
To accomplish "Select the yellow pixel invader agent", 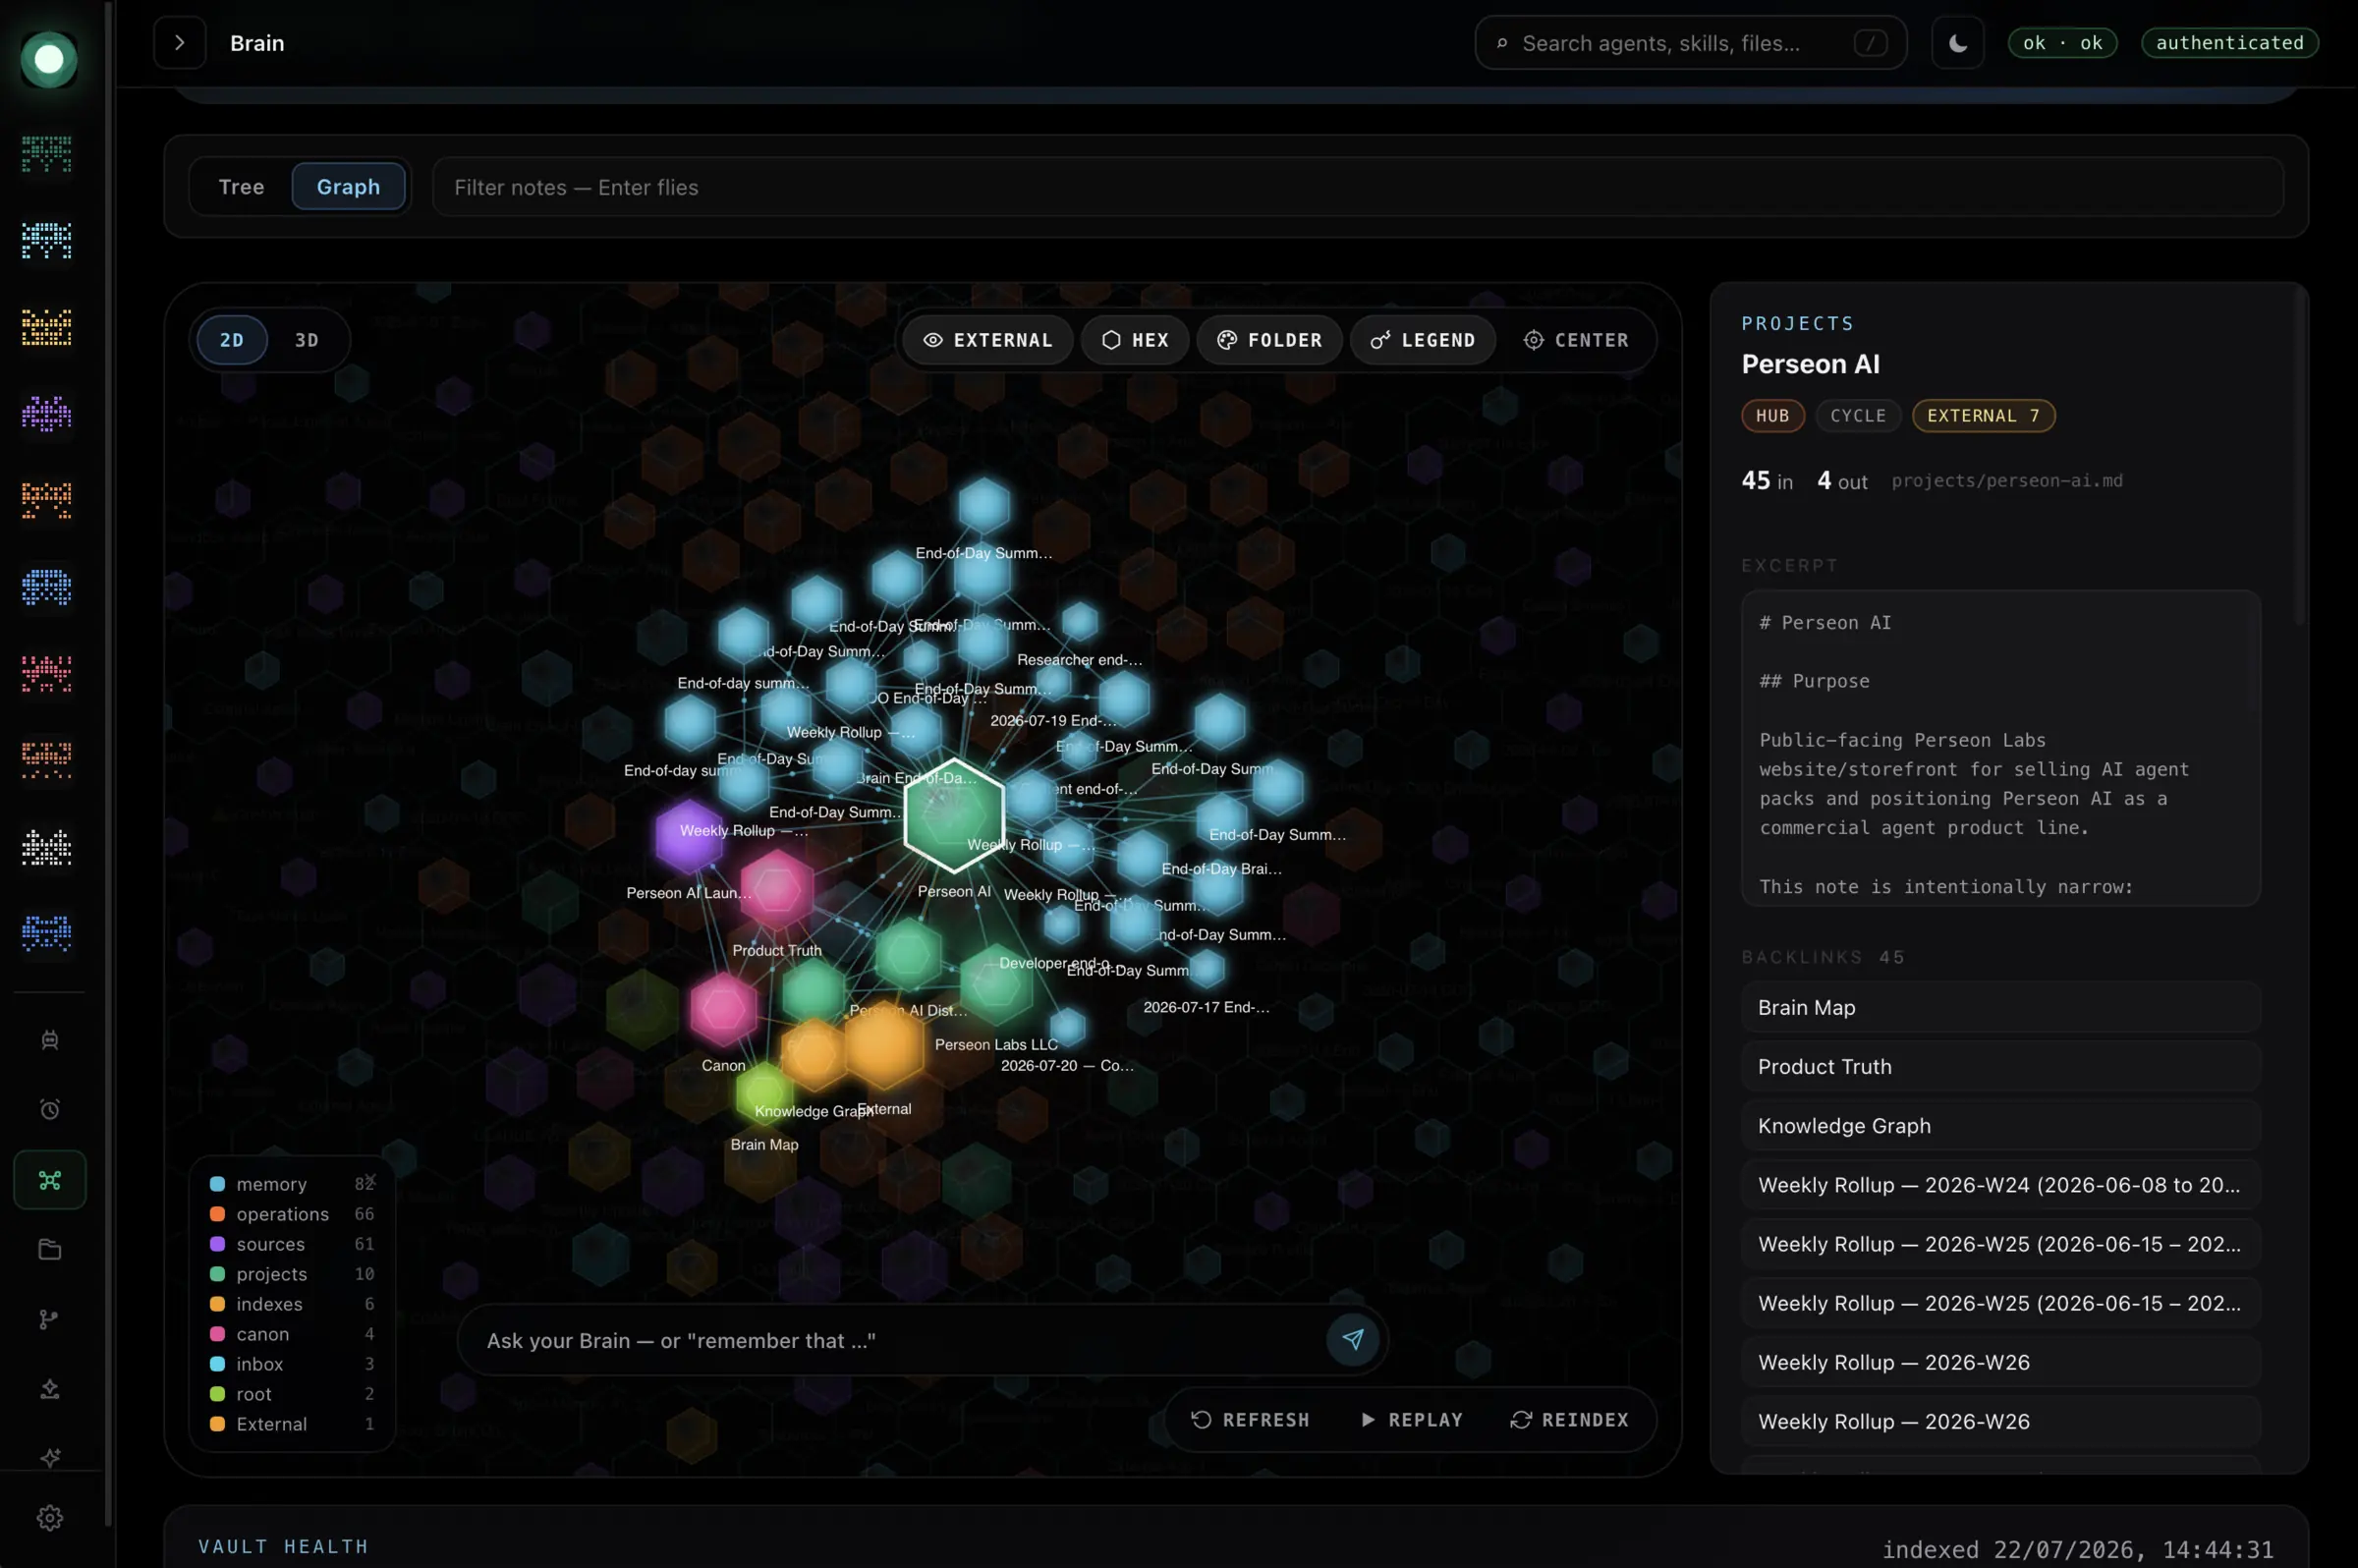I will pyautogui.click(x=47, y=327).
